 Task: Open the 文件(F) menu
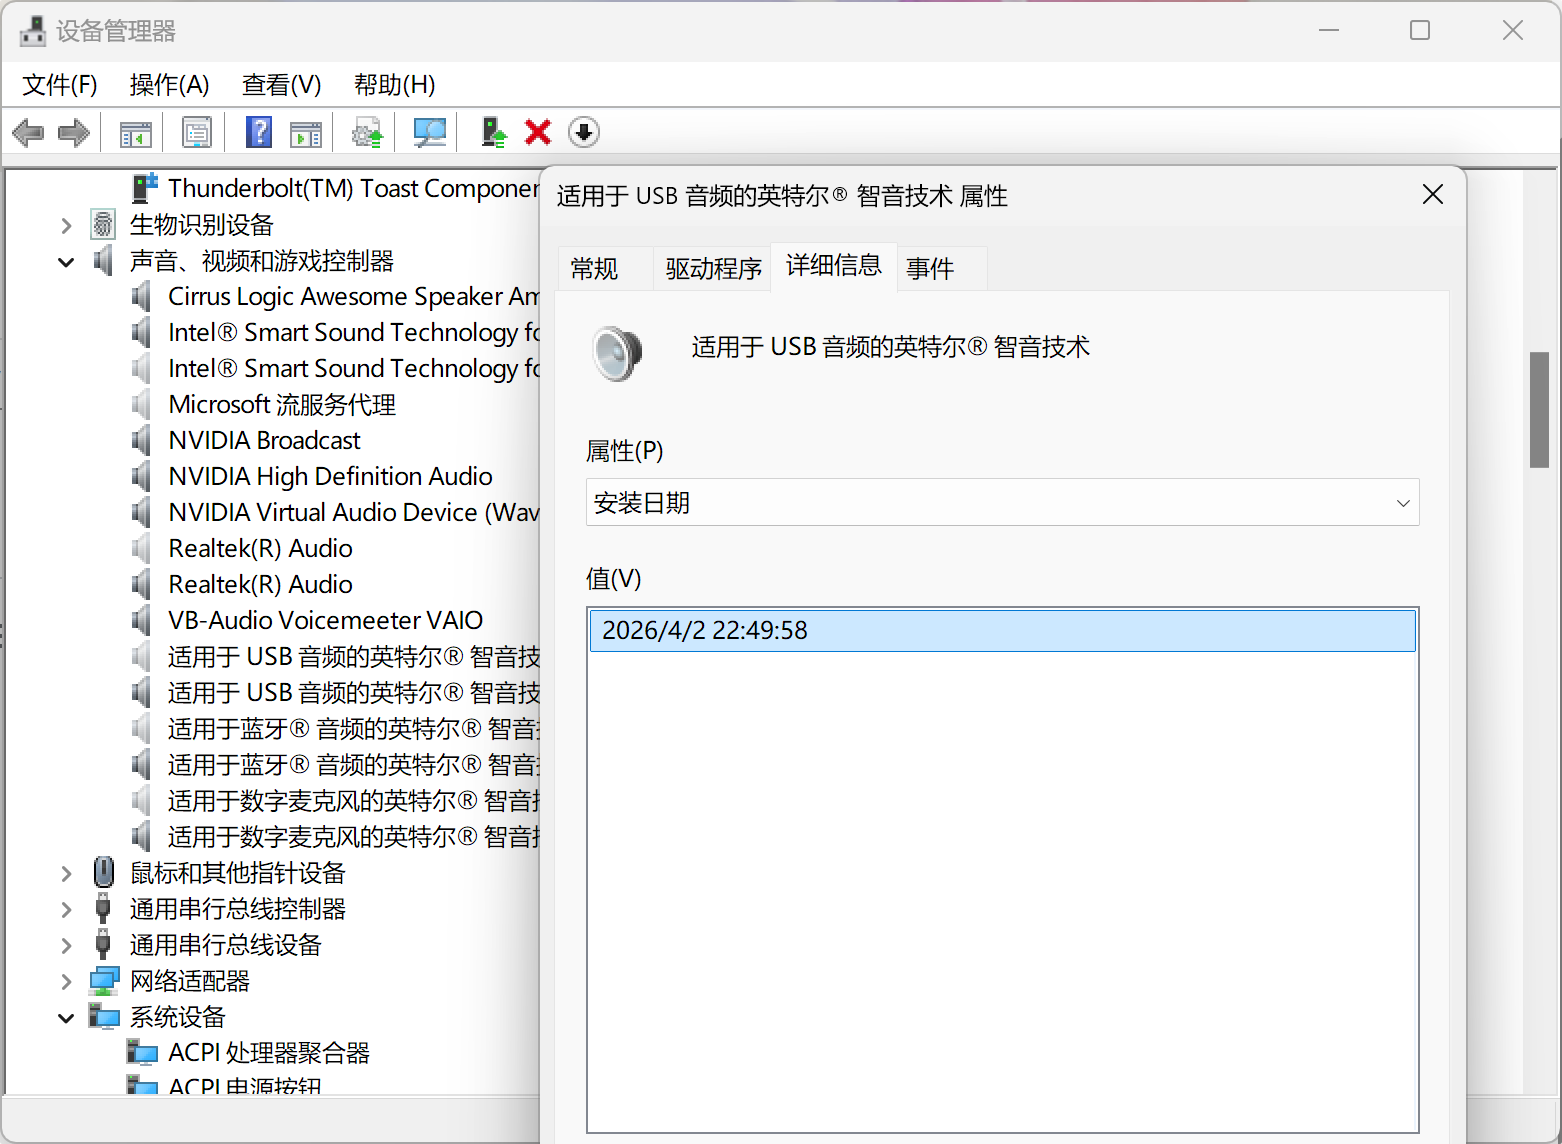[x=60, y=85]
